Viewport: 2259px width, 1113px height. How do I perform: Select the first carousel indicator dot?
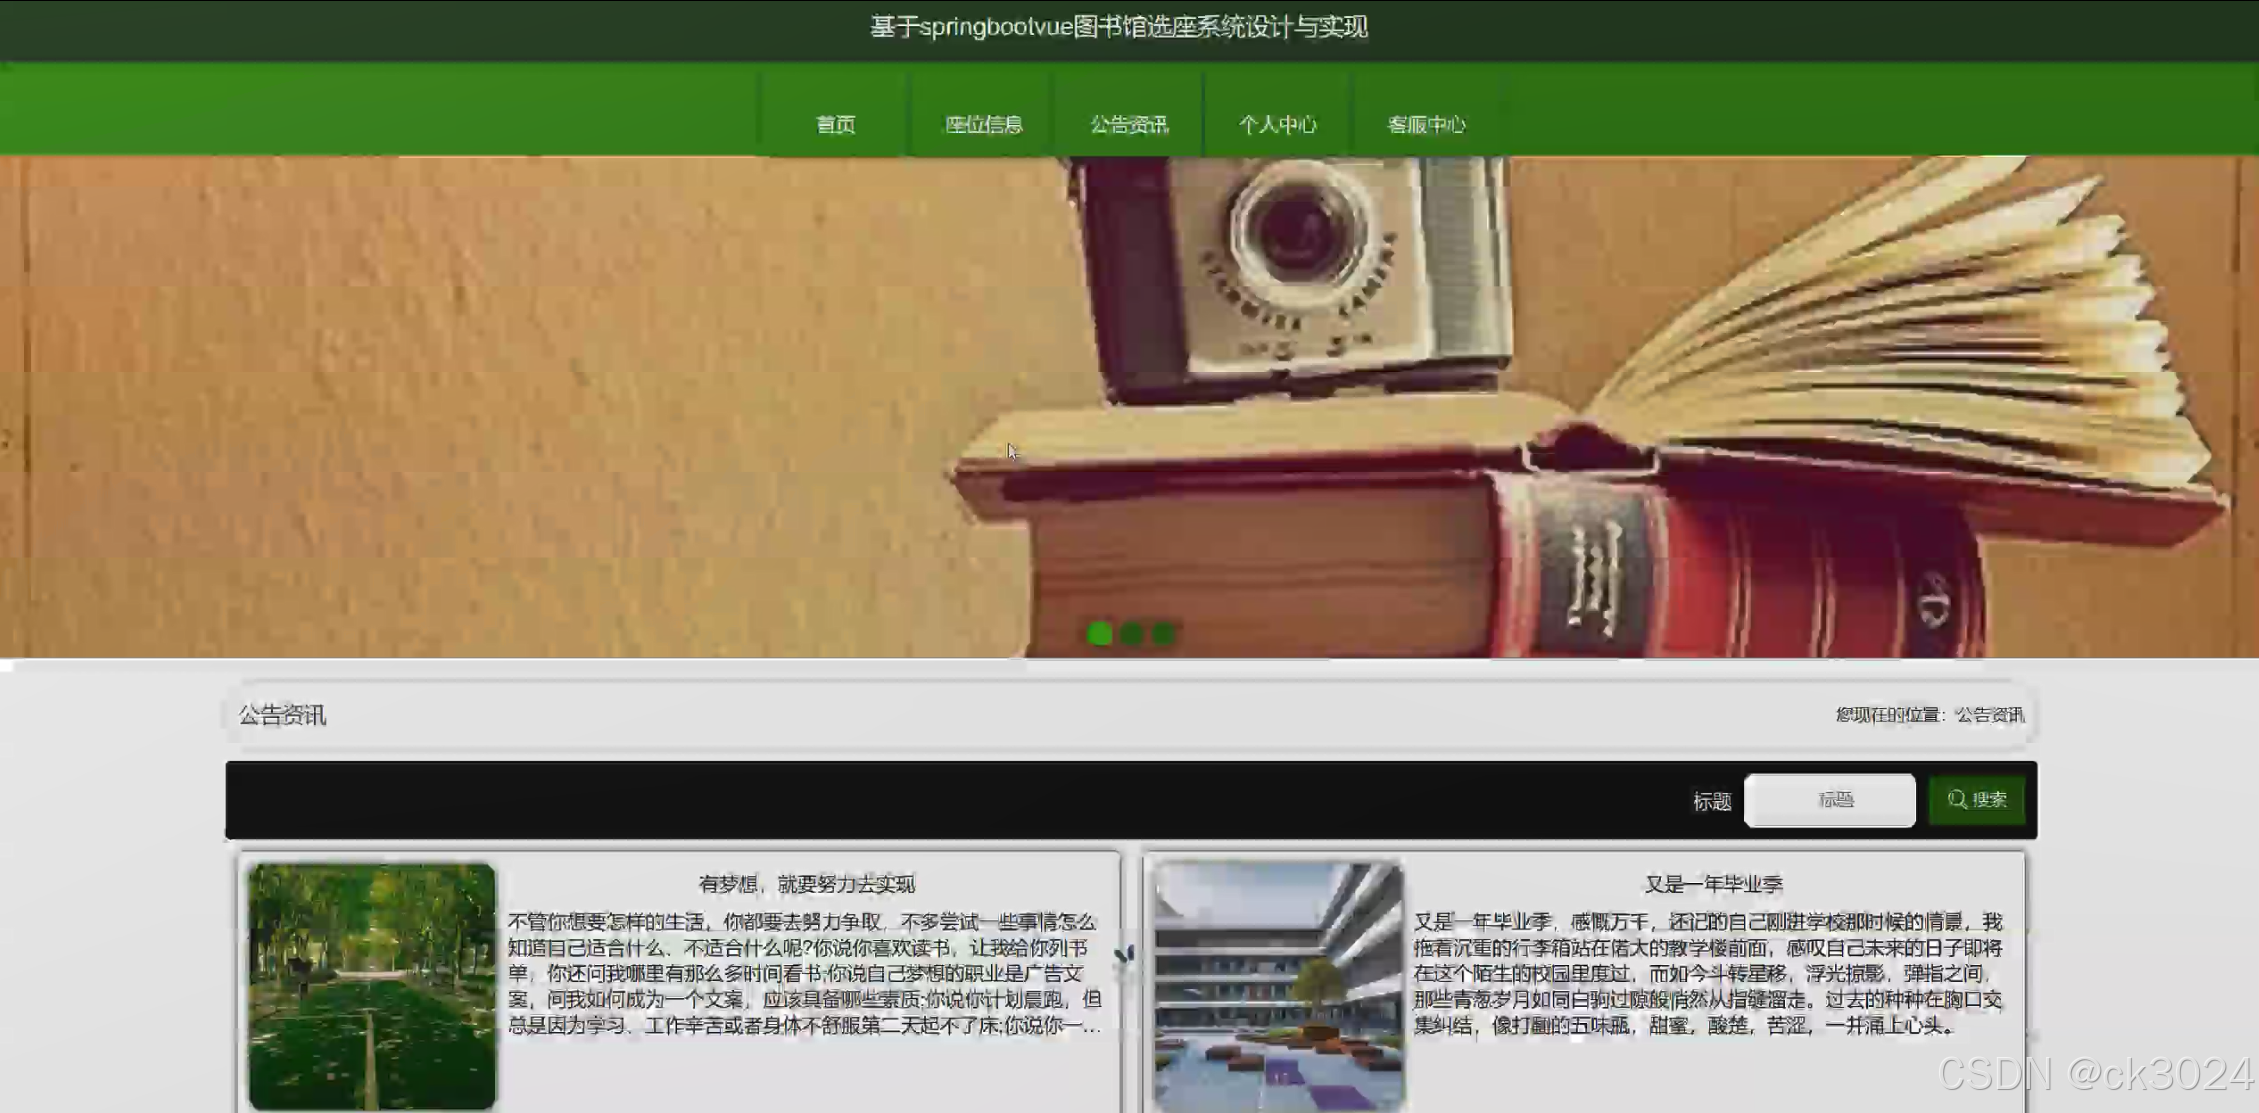pos(1099,633)
